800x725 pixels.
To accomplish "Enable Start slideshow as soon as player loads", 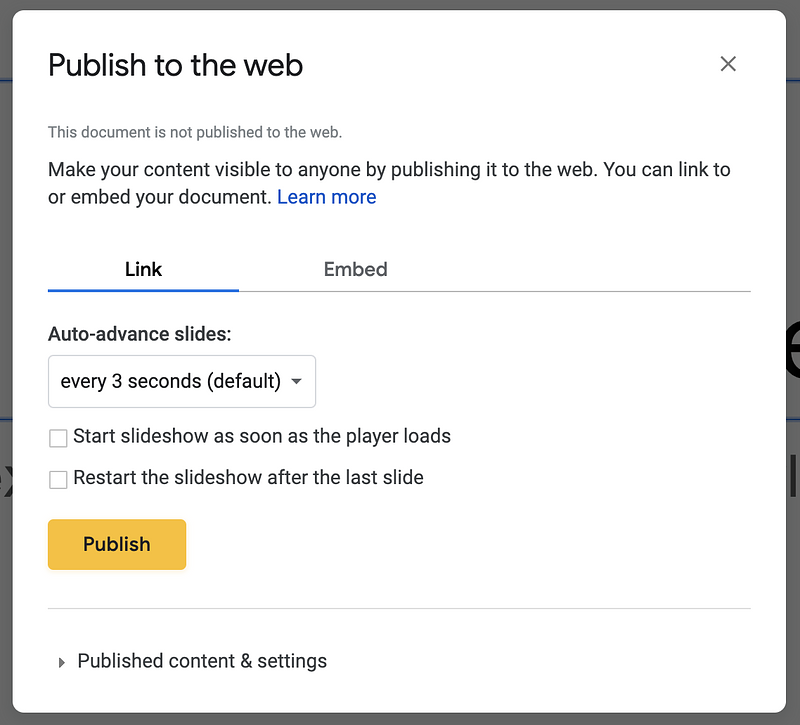I will [x=58, y=438].
